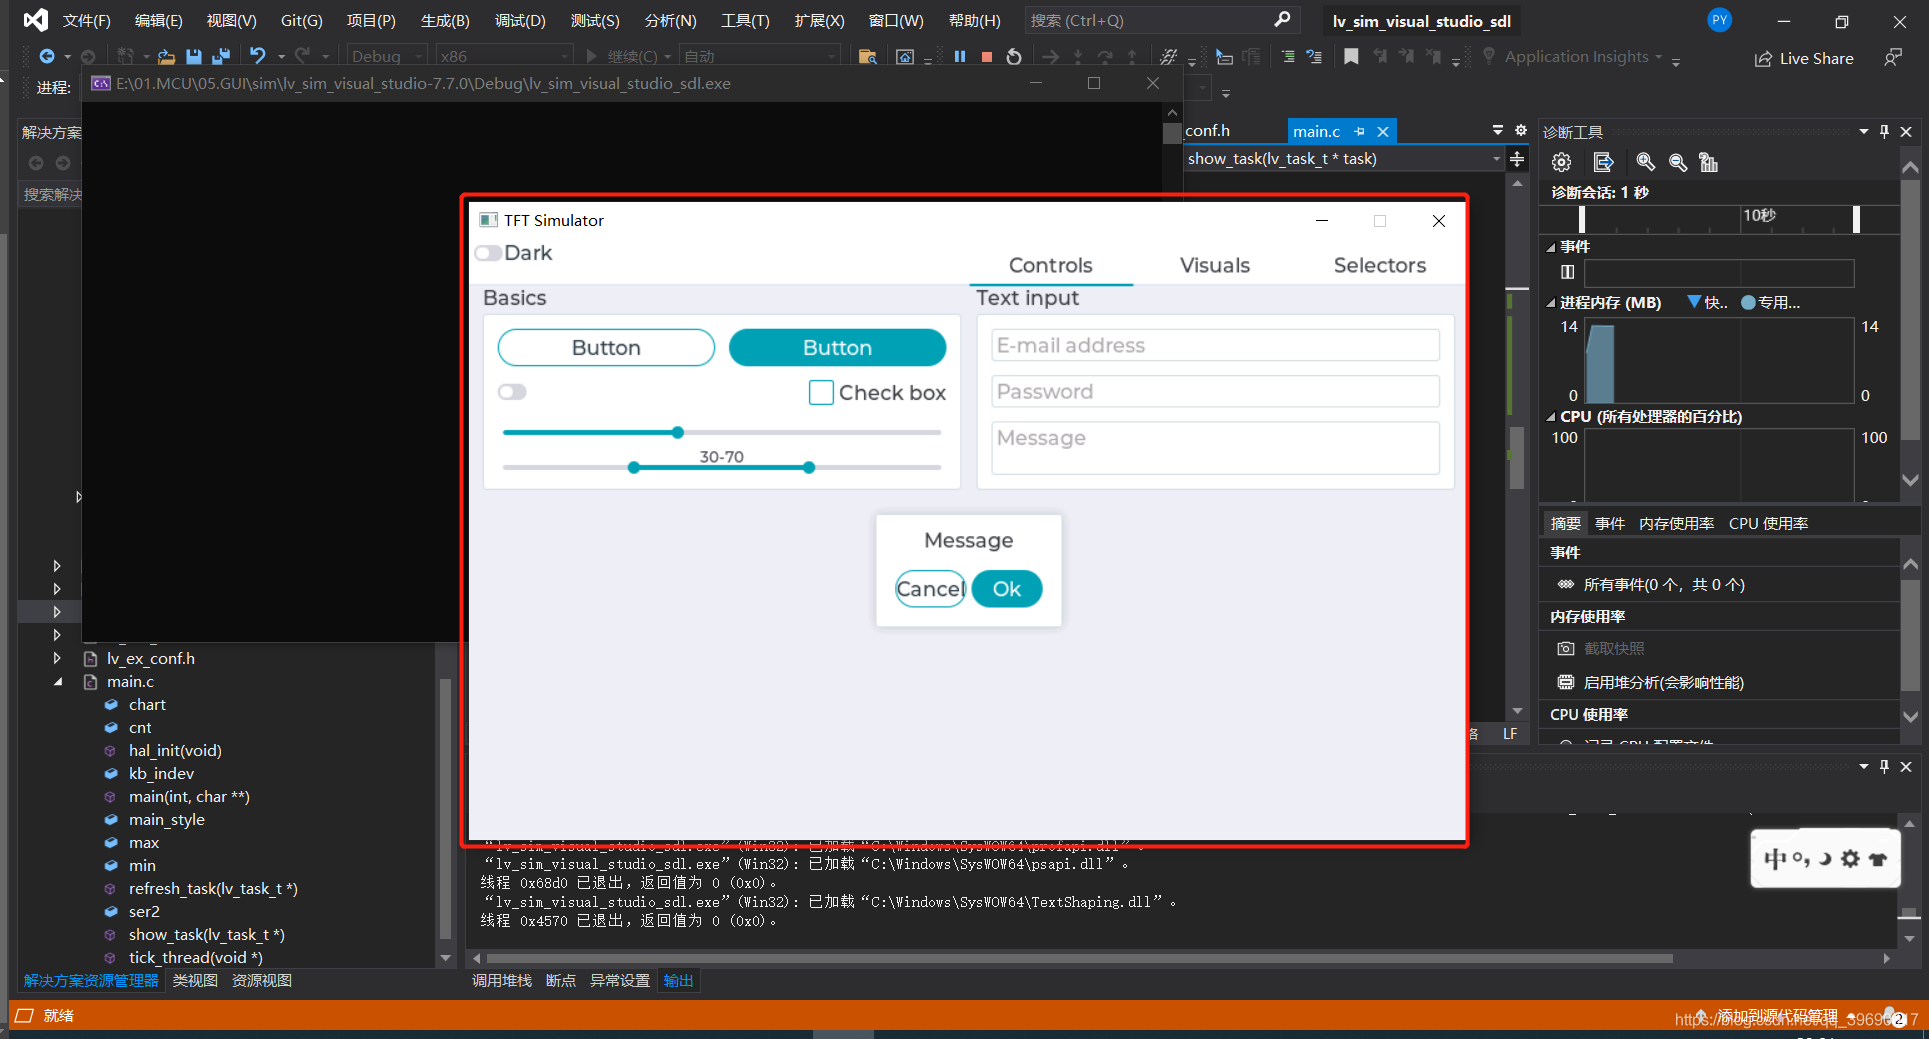The image size is (1929, 1039).
Task: Click the Live Share button
Action: pyautogui.click(x=1804, y=58)
